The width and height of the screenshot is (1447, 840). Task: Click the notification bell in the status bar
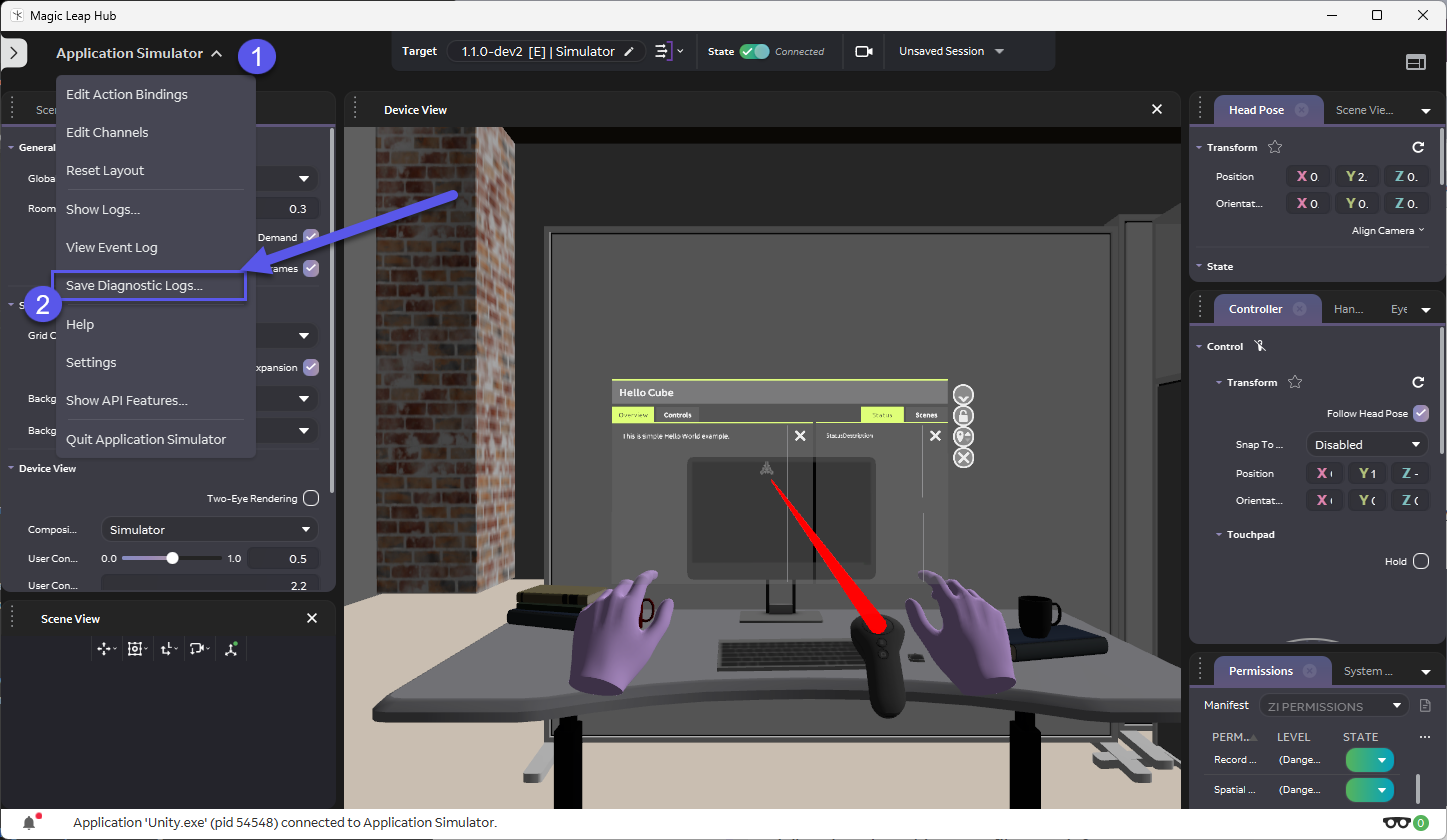(30, 823)
